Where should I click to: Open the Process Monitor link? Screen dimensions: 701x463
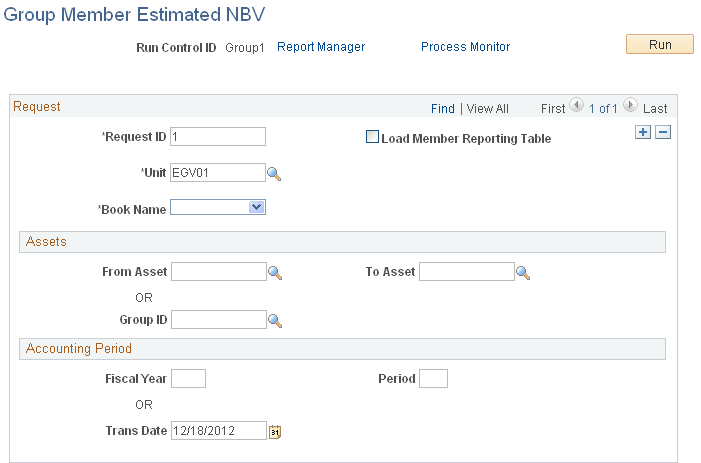[465, 47]
